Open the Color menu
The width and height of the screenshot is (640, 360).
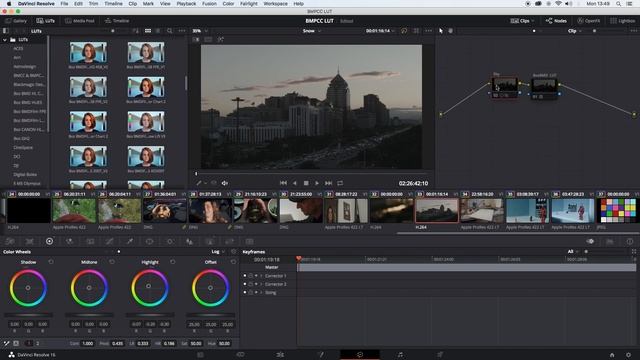[228, 4]
